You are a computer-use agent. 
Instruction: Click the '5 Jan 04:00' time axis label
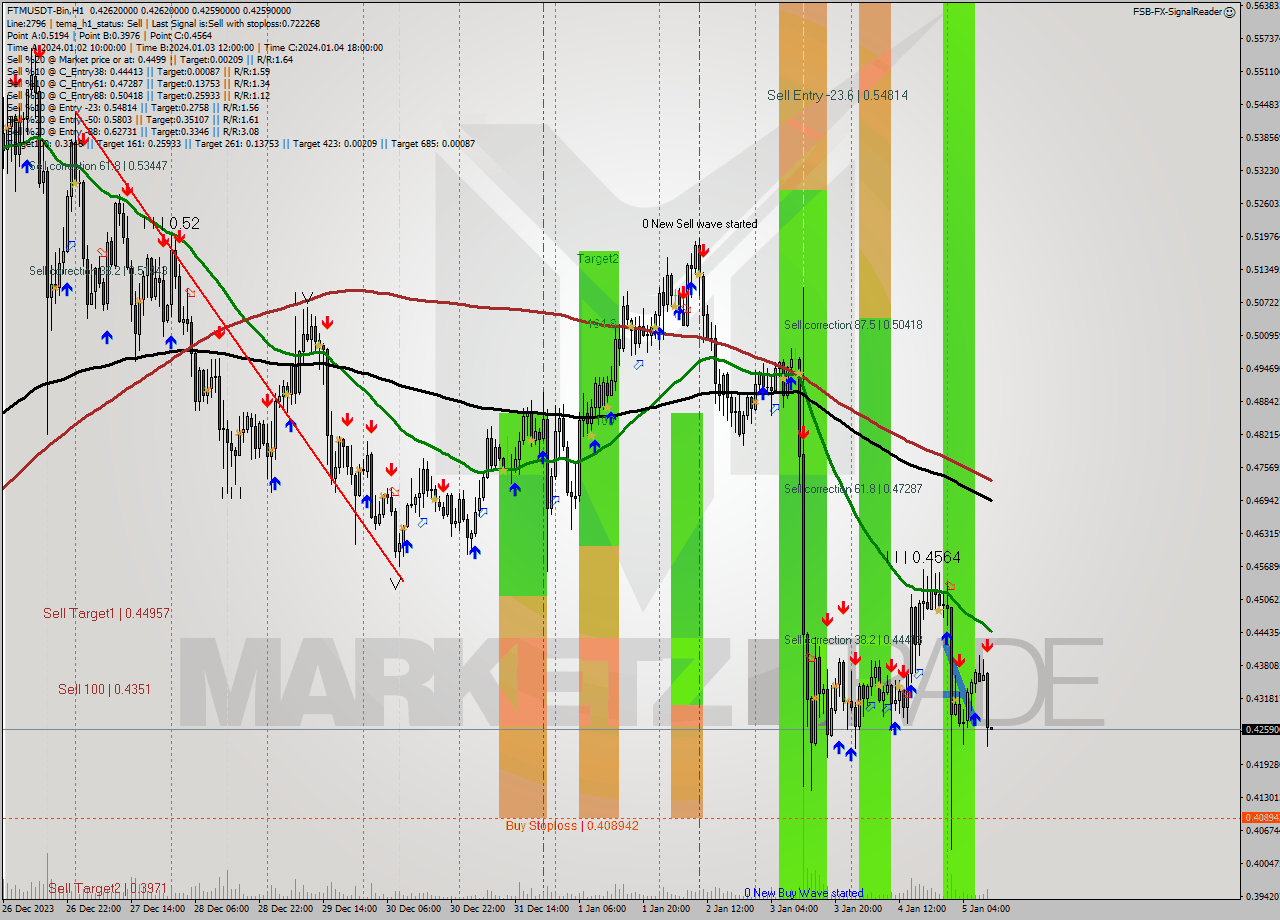tap(986, 909)
